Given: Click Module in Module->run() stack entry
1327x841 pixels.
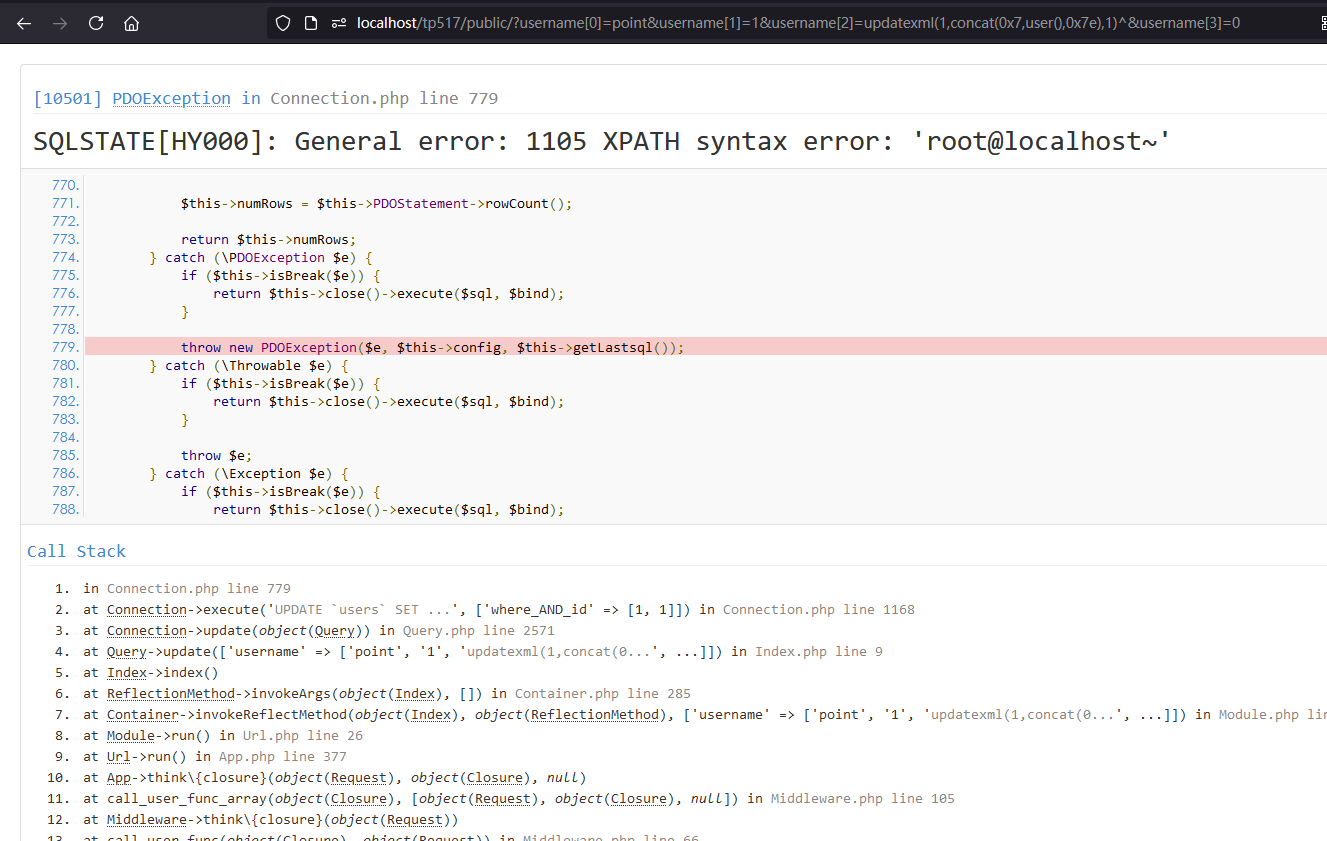Looking at the screenshot, I should click(131, 735).
